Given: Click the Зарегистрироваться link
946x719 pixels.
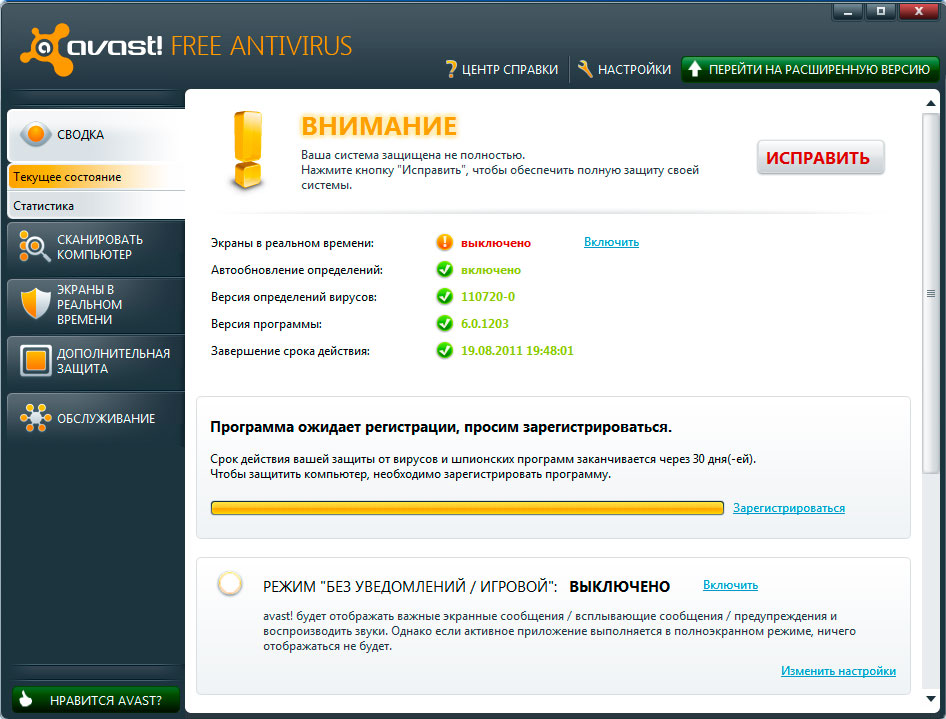Looking at the screenshot, I should point(788,508).
